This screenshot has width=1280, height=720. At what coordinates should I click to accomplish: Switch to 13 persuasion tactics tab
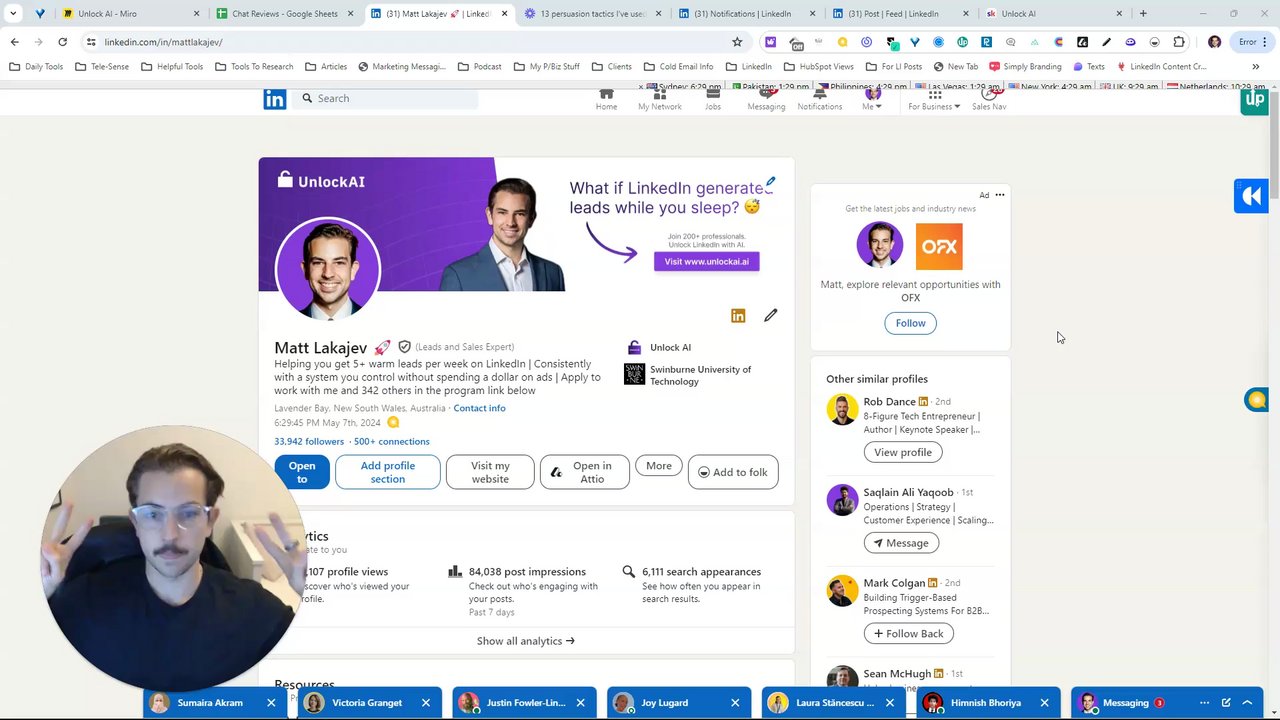592,14
